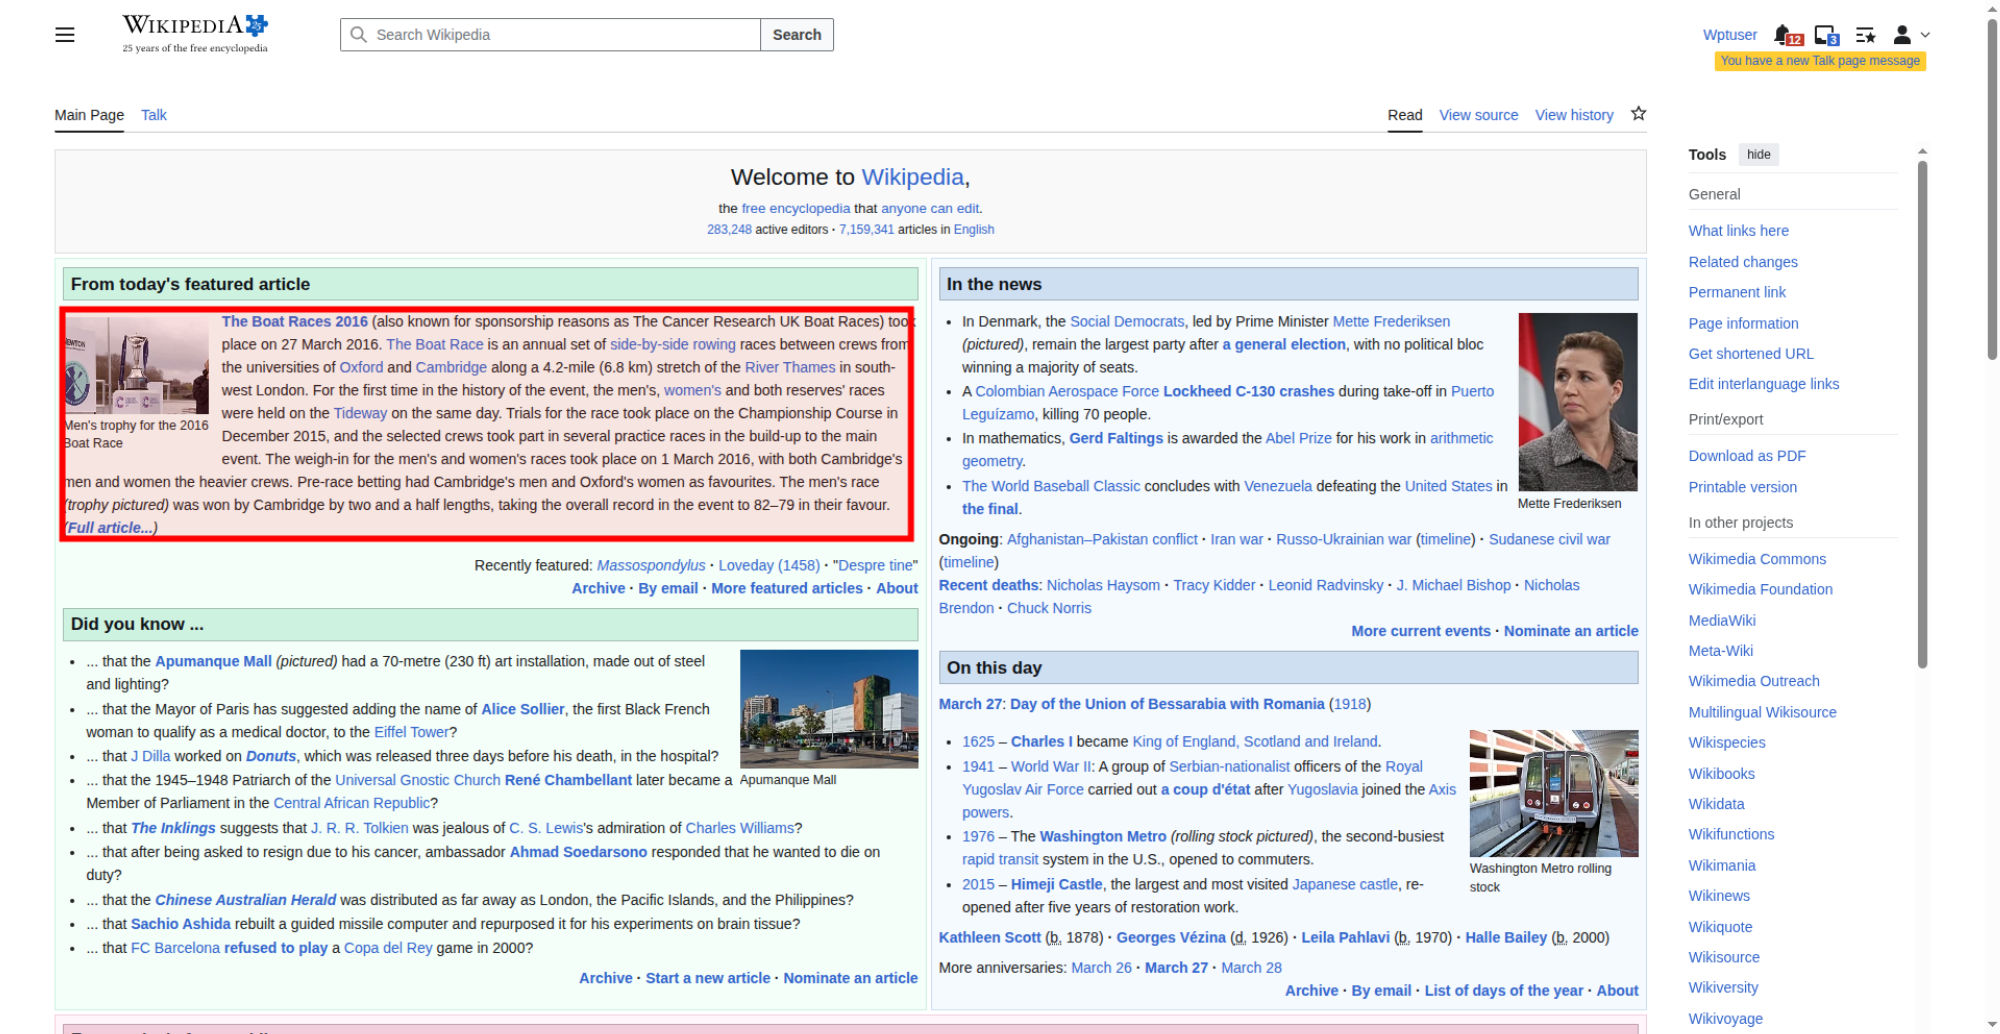The image size is (2000, 1034).
Task: Hide the Tools sidebar
Action: pos(1758,154)
